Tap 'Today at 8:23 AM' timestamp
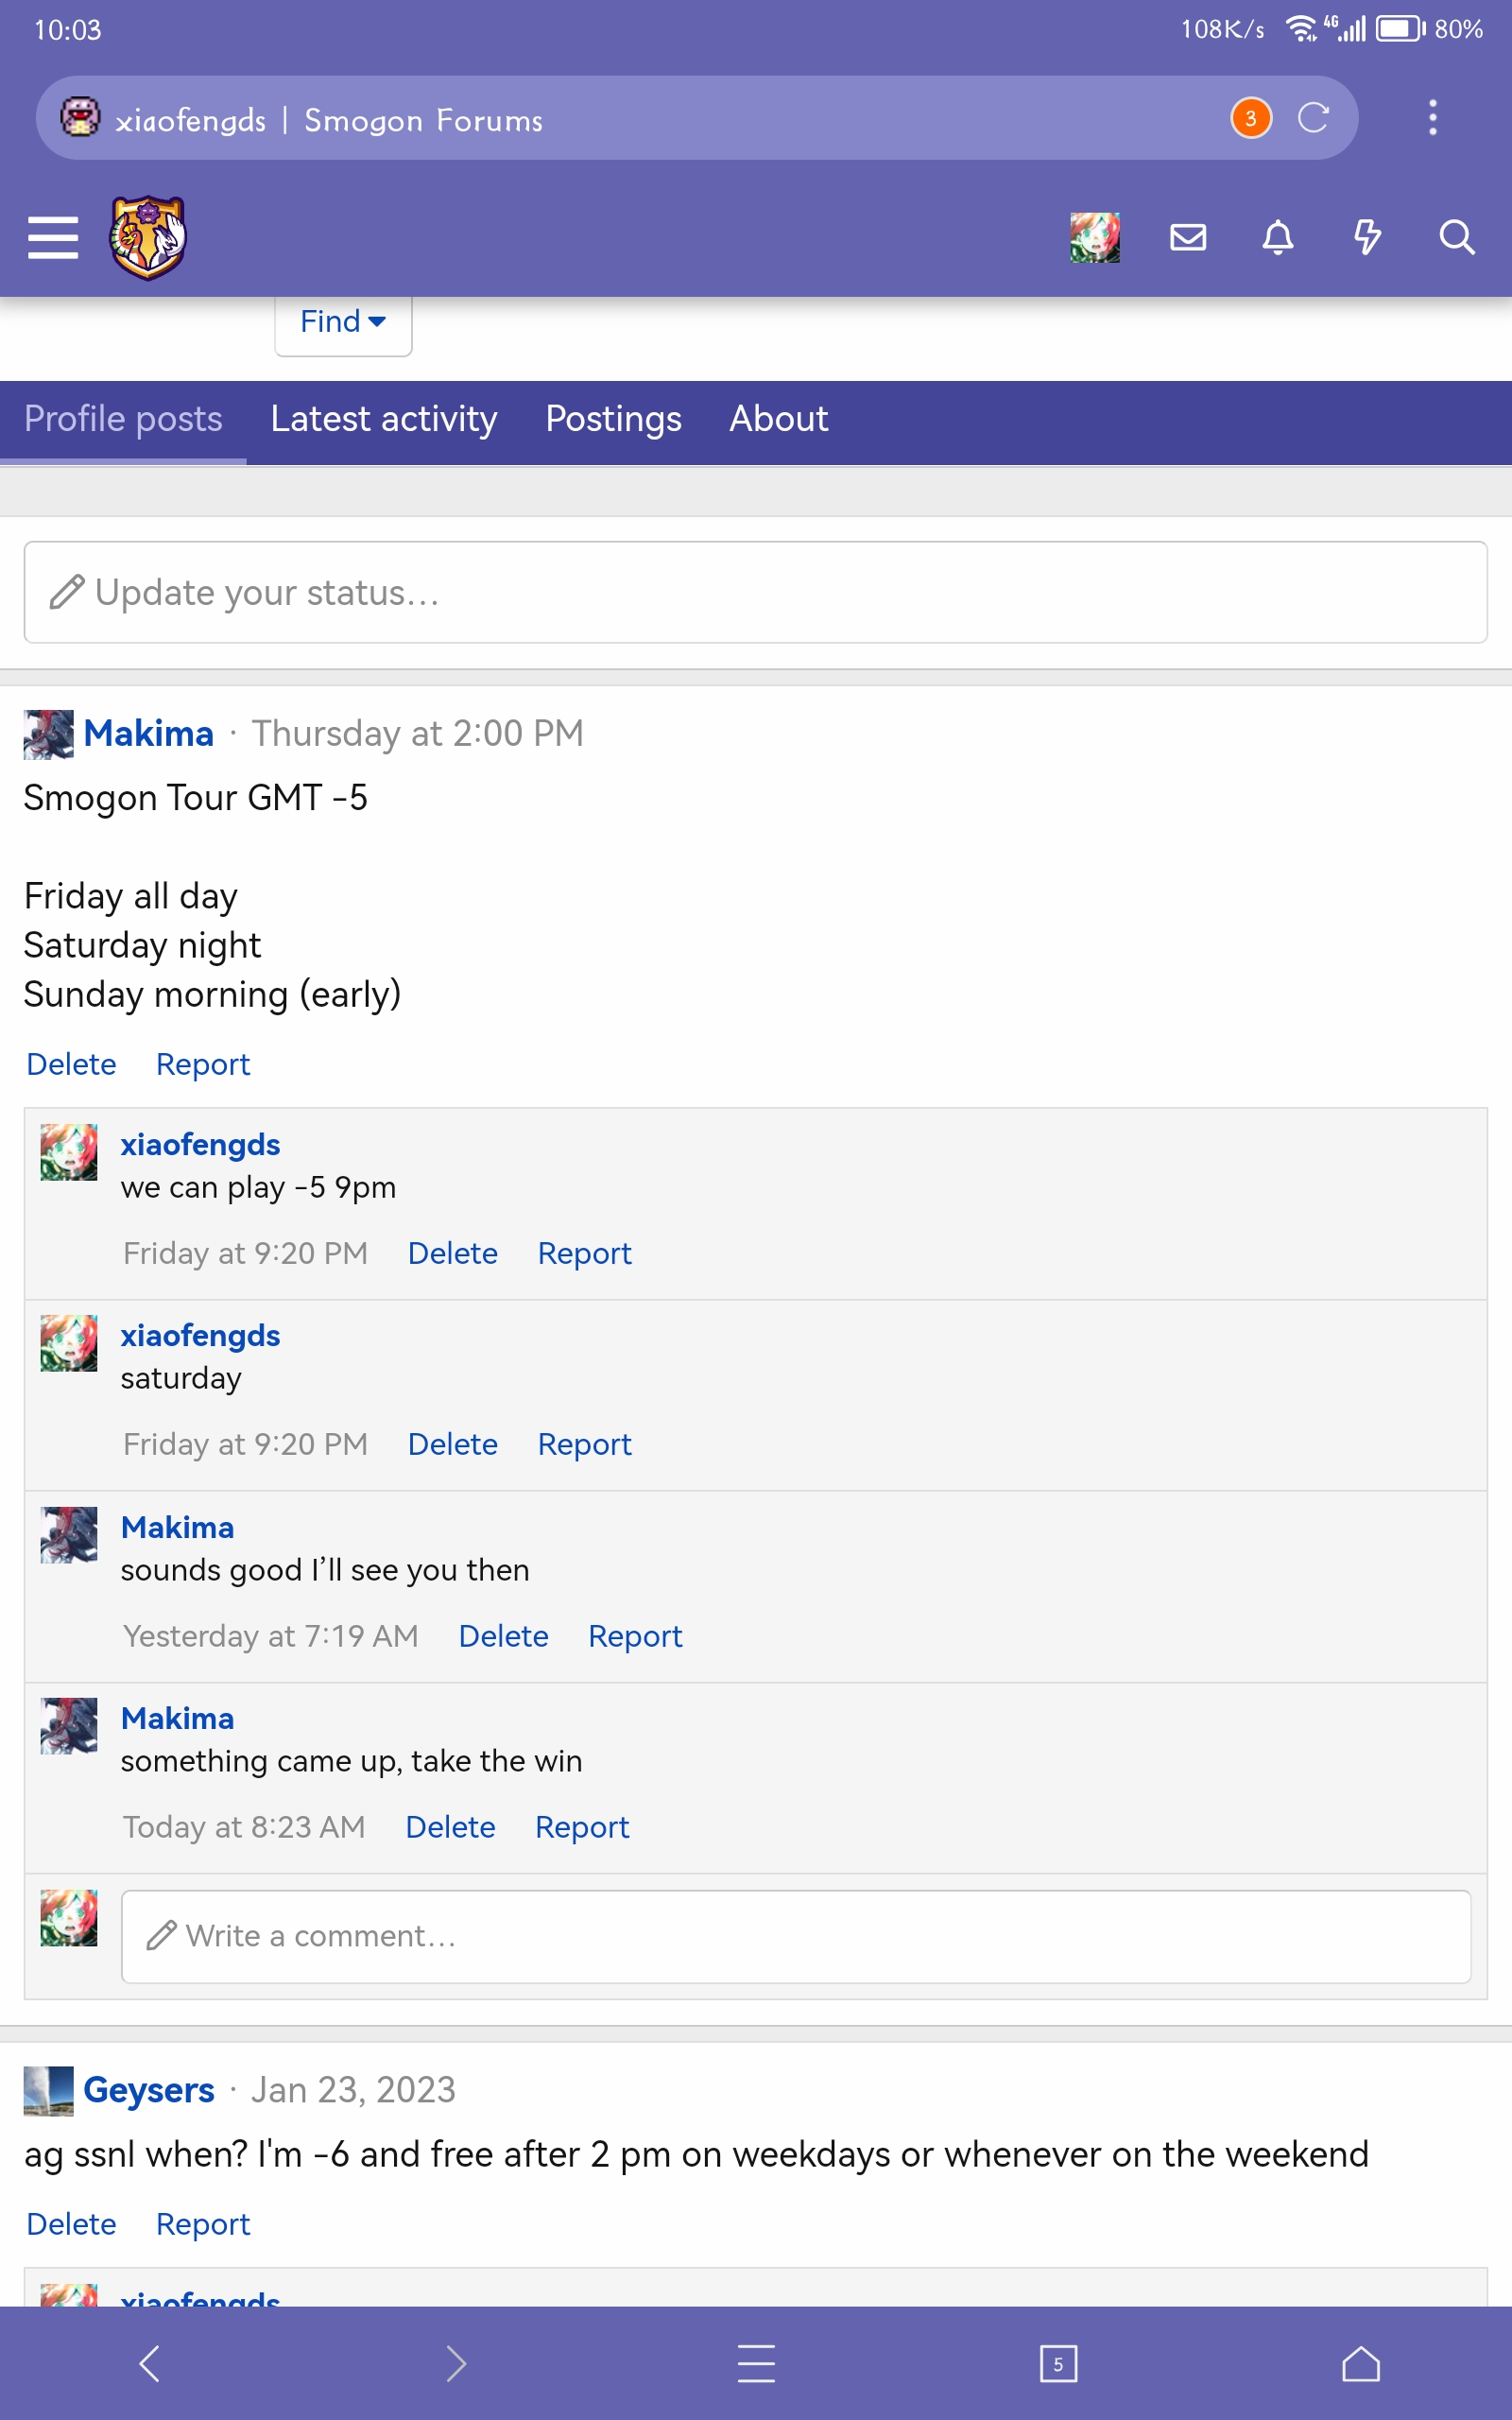The image size is (1512, 2420). (244, 1827)
